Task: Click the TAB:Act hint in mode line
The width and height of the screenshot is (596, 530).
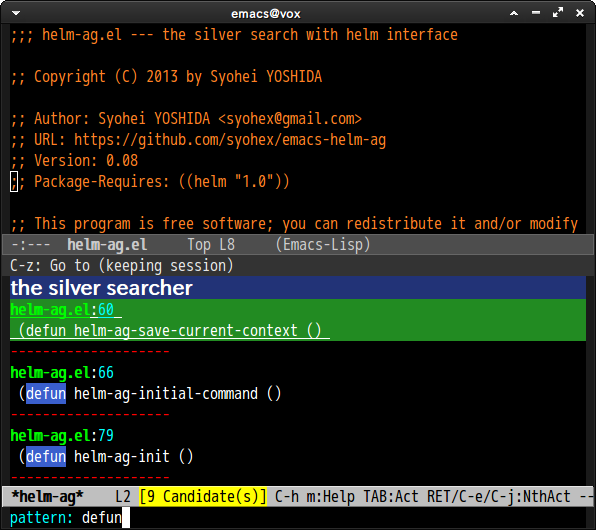Action: point(391,497)
